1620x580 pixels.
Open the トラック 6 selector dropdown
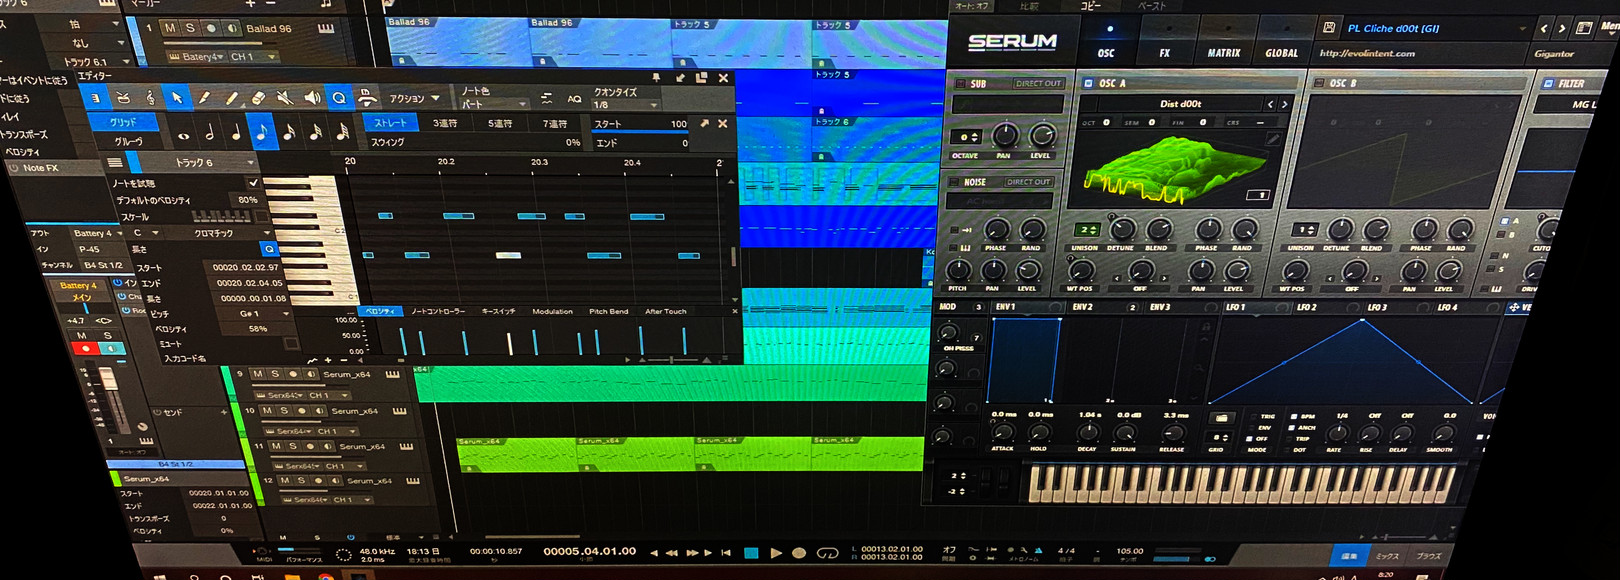click(x=208, y=162)
